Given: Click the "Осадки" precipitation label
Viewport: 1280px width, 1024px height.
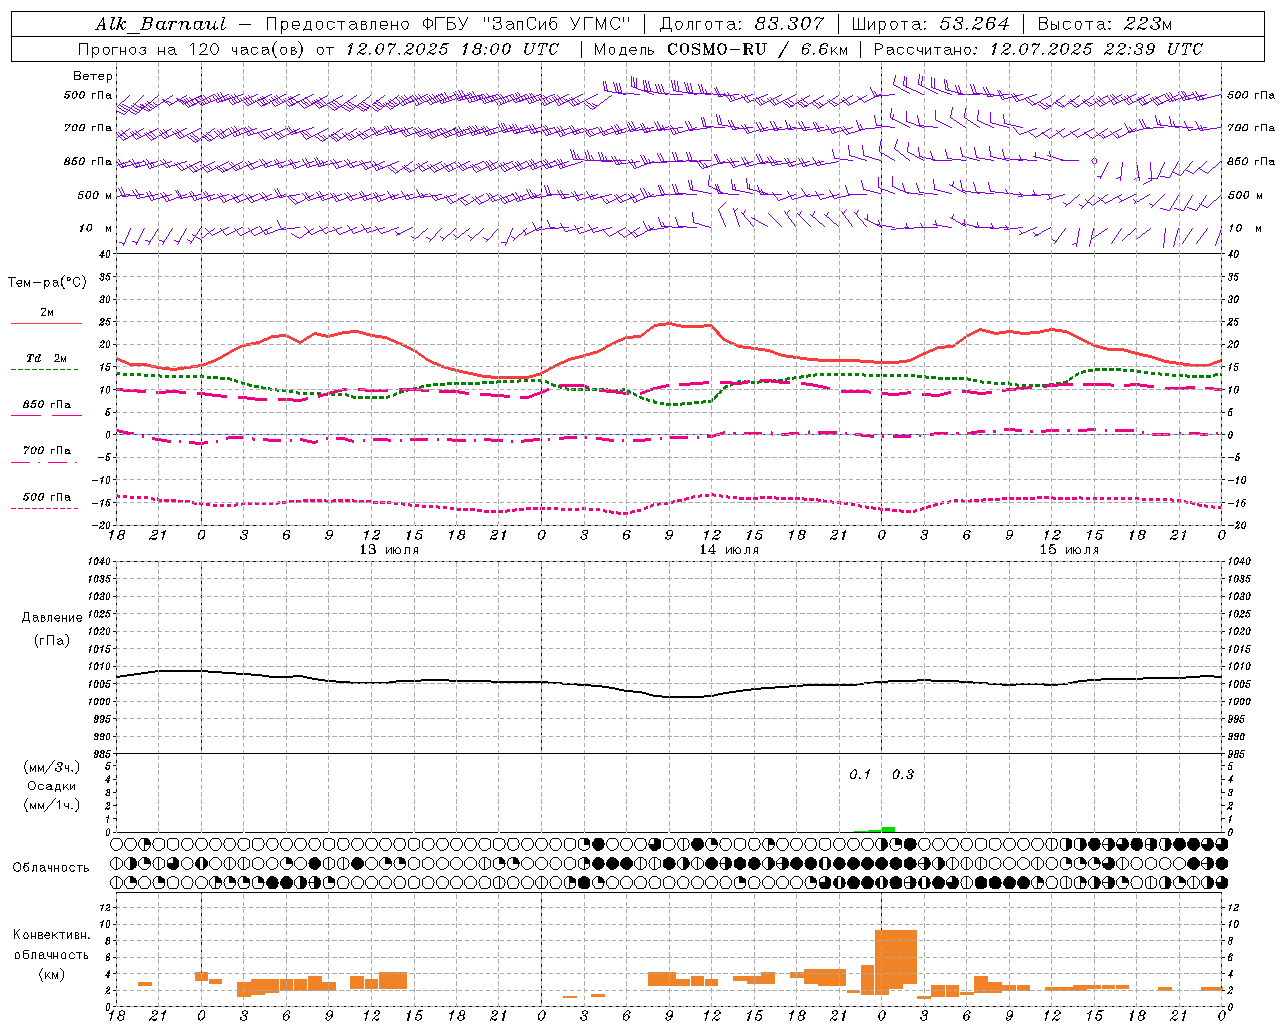Looking at the screenshot, I should (x=52, y=786).
